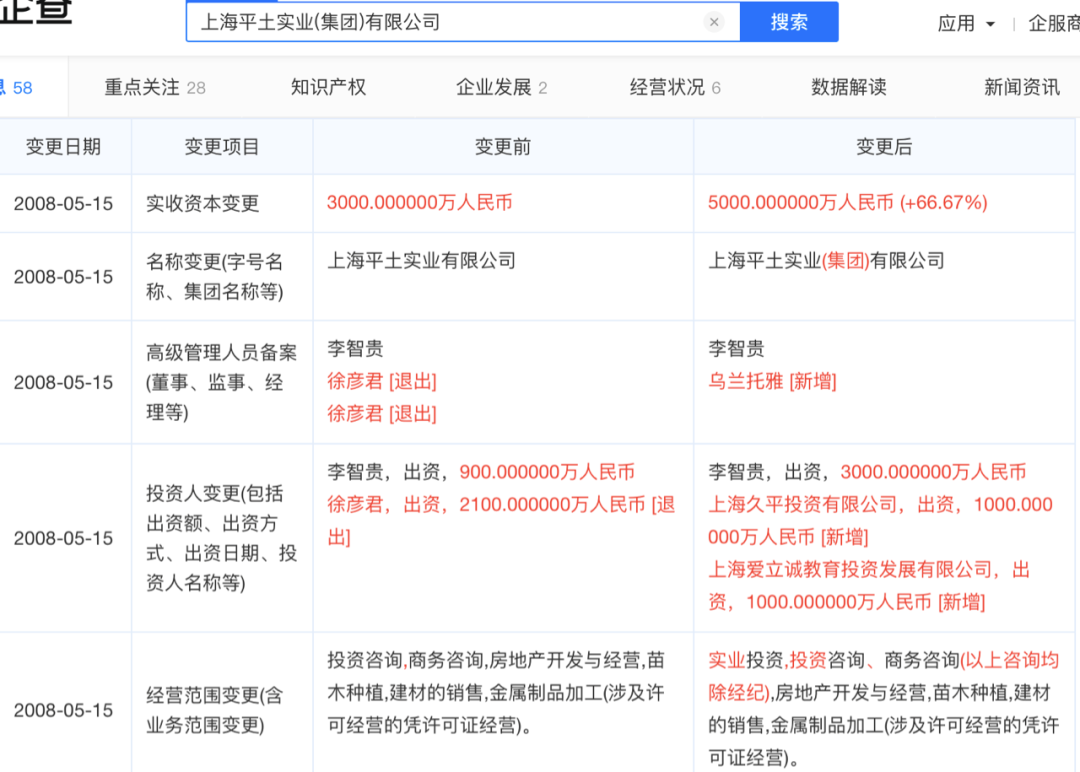Click the 变更前 column header
Viewport: 1080px width, 772px height.
503,147
